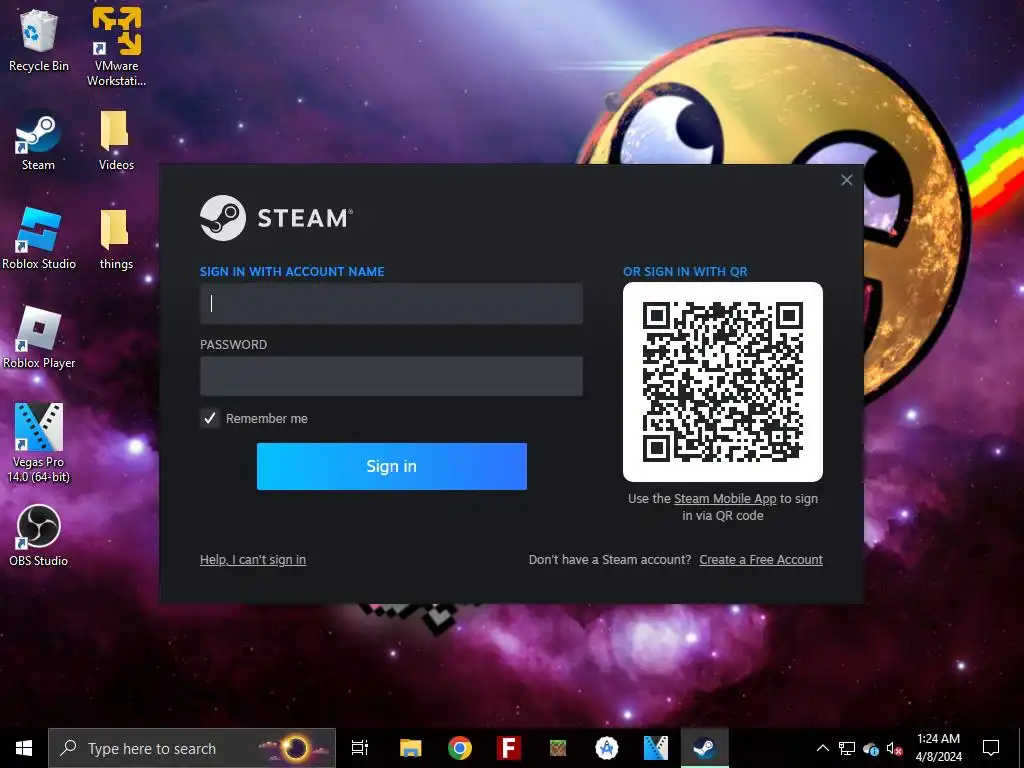This screenshot has width=1024, height=768.
Task: Open Help, I can't sign in link
Action: (253, 560)
